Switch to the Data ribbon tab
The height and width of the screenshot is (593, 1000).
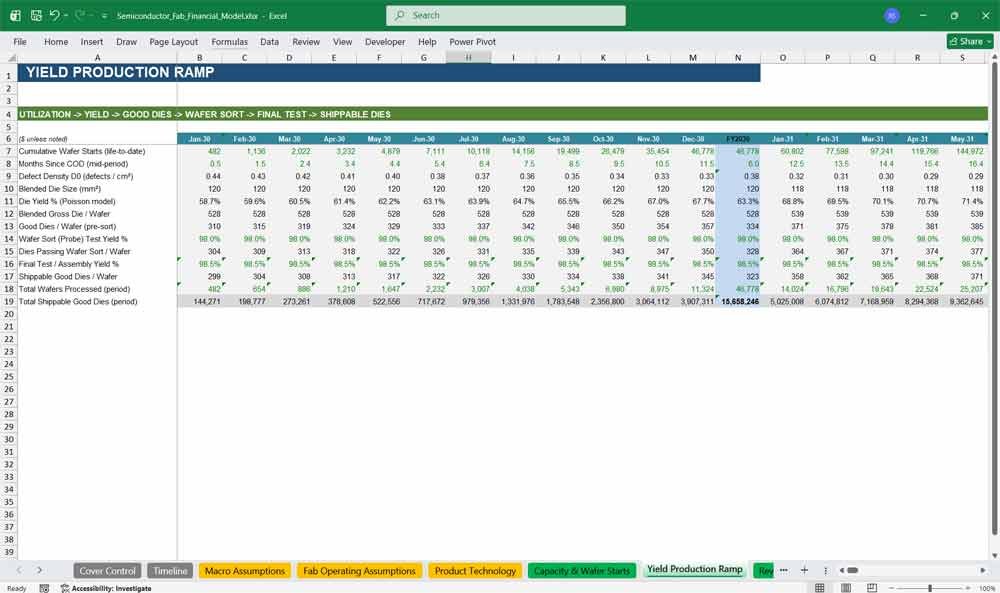tap(269, 41)
